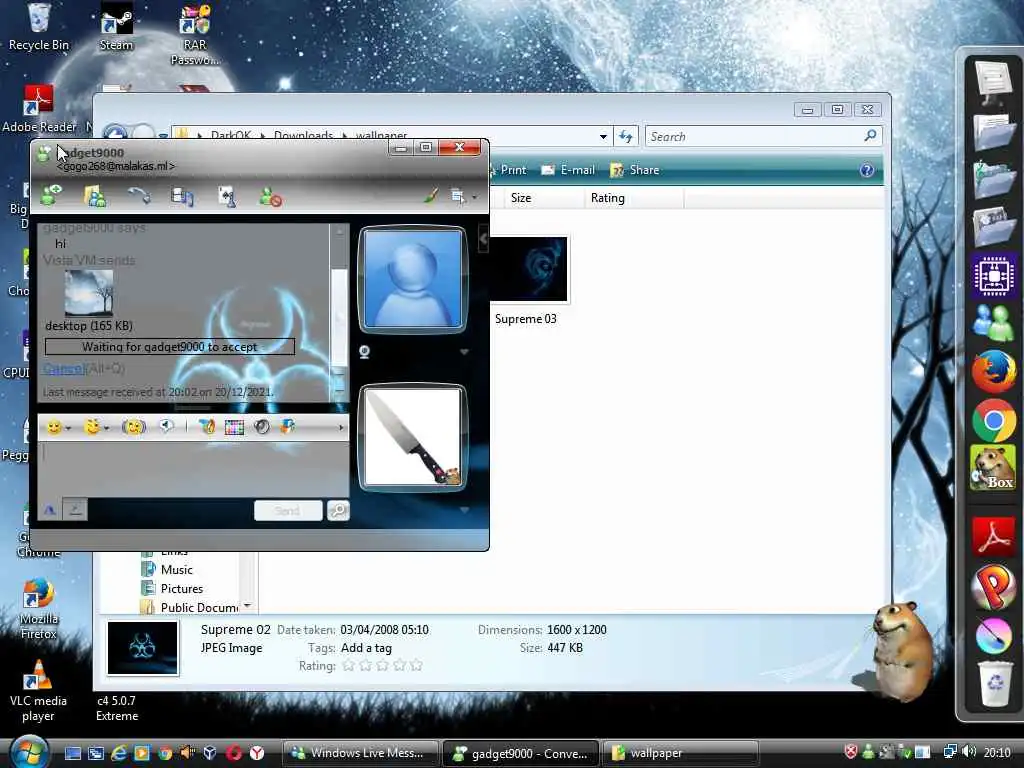The width and height of the screenshot is (1024, 768).
Task: Rate Supreme 02 with five stars
Action: point(416,665)
